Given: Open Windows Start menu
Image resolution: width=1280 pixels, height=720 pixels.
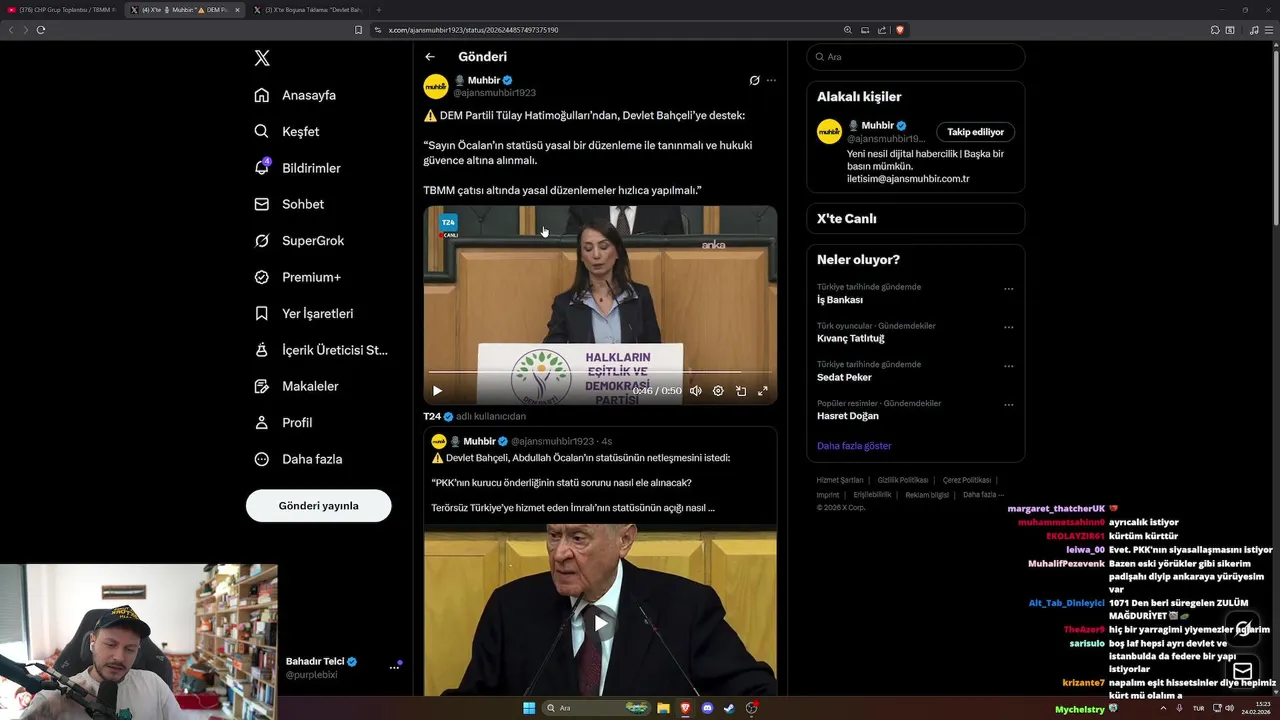Looking at the screenshot, I should click(x=529, y=708).
